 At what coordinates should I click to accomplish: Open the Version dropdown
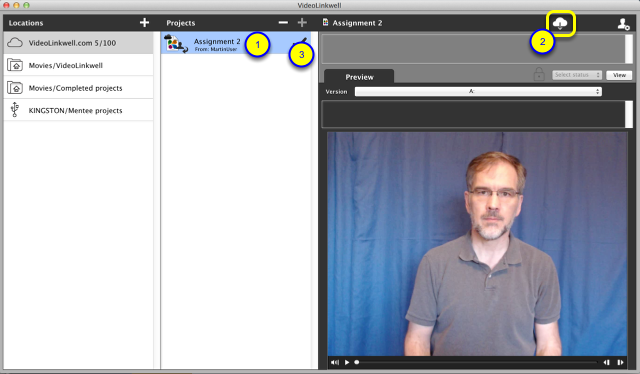tap(478, 91)
